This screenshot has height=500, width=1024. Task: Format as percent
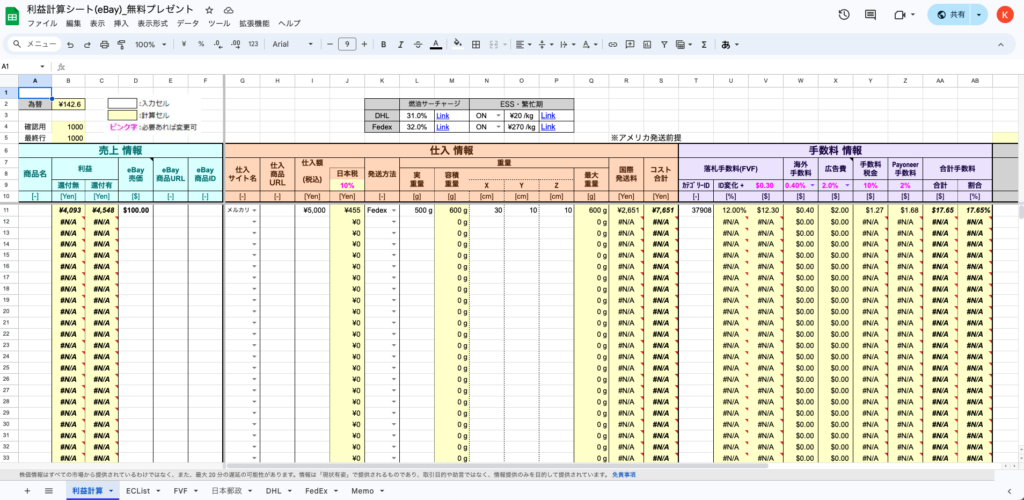point(201,44)
